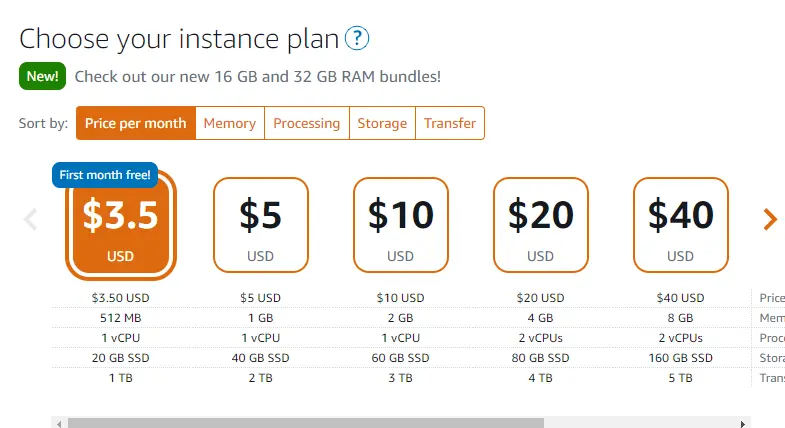Click the 160 GB SSD storage spec
The image size is (785, 428).
(680, 358)
